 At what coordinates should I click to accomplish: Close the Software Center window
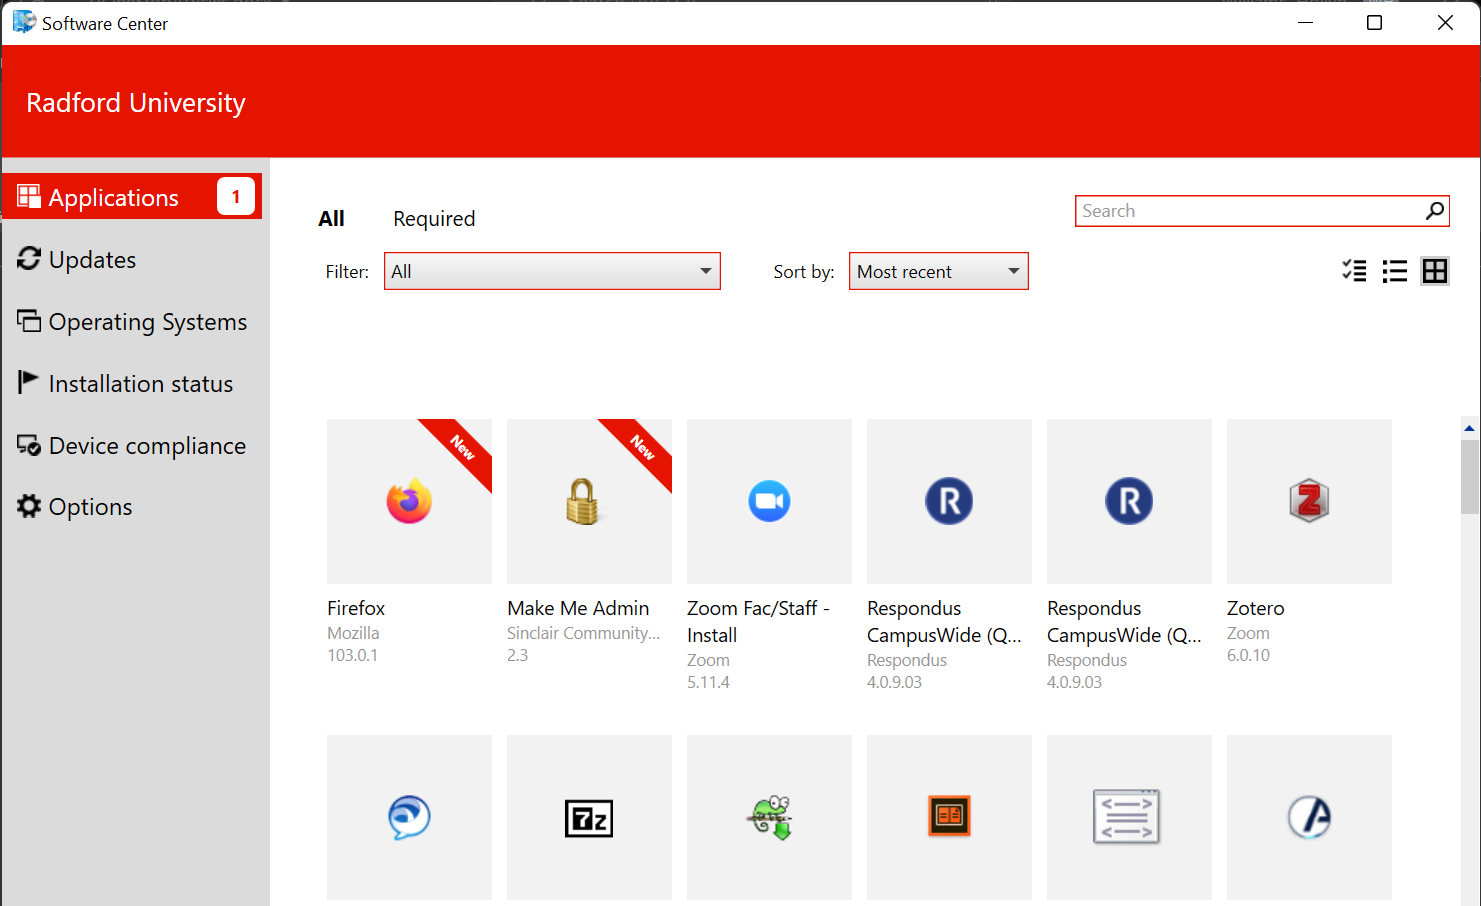click(x=1445, y=22)
